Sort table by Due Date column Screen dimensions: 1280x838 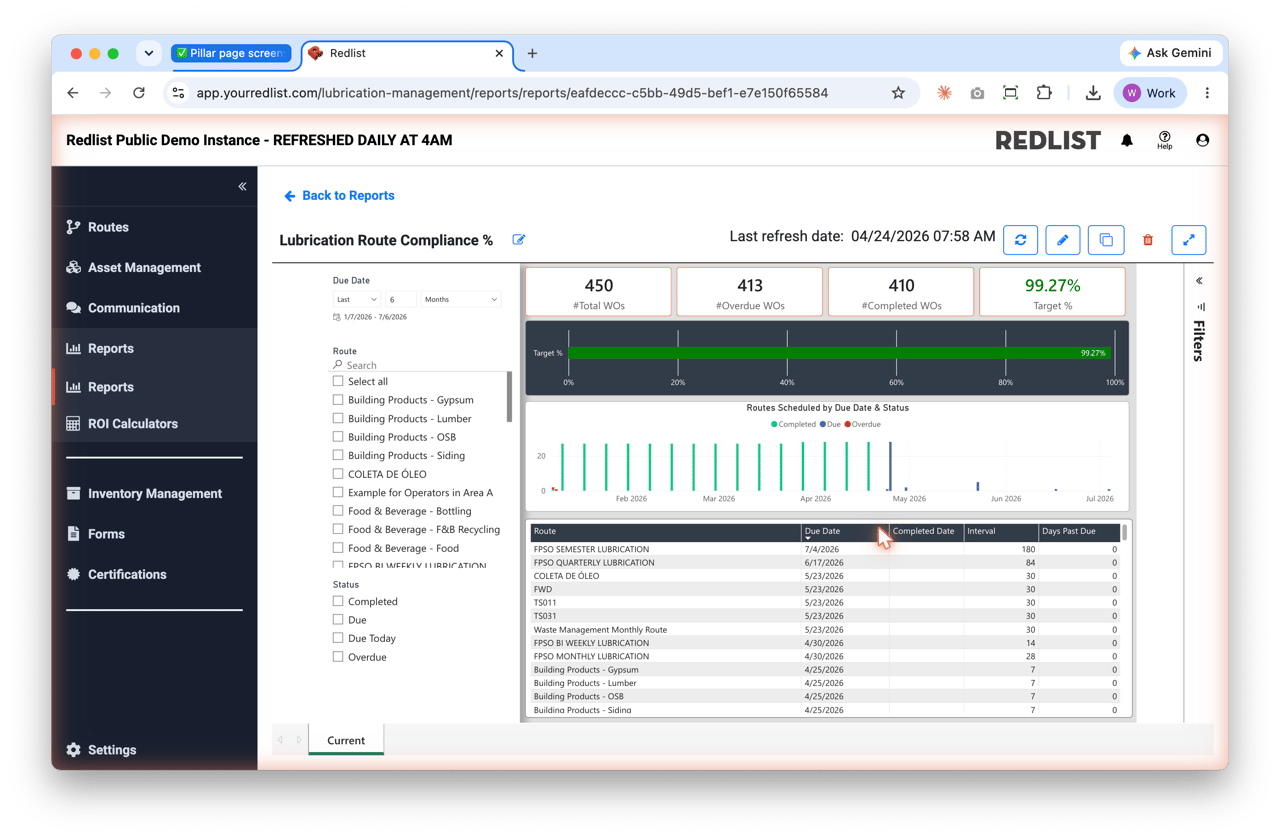[844, 532]
